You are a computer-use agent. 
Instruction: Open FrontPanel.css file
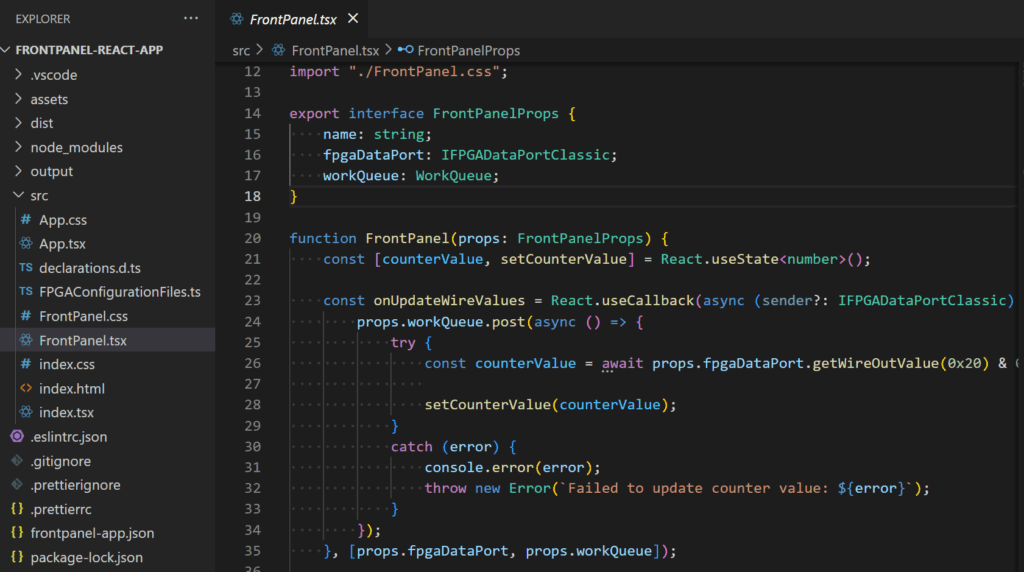coord(83,317)
